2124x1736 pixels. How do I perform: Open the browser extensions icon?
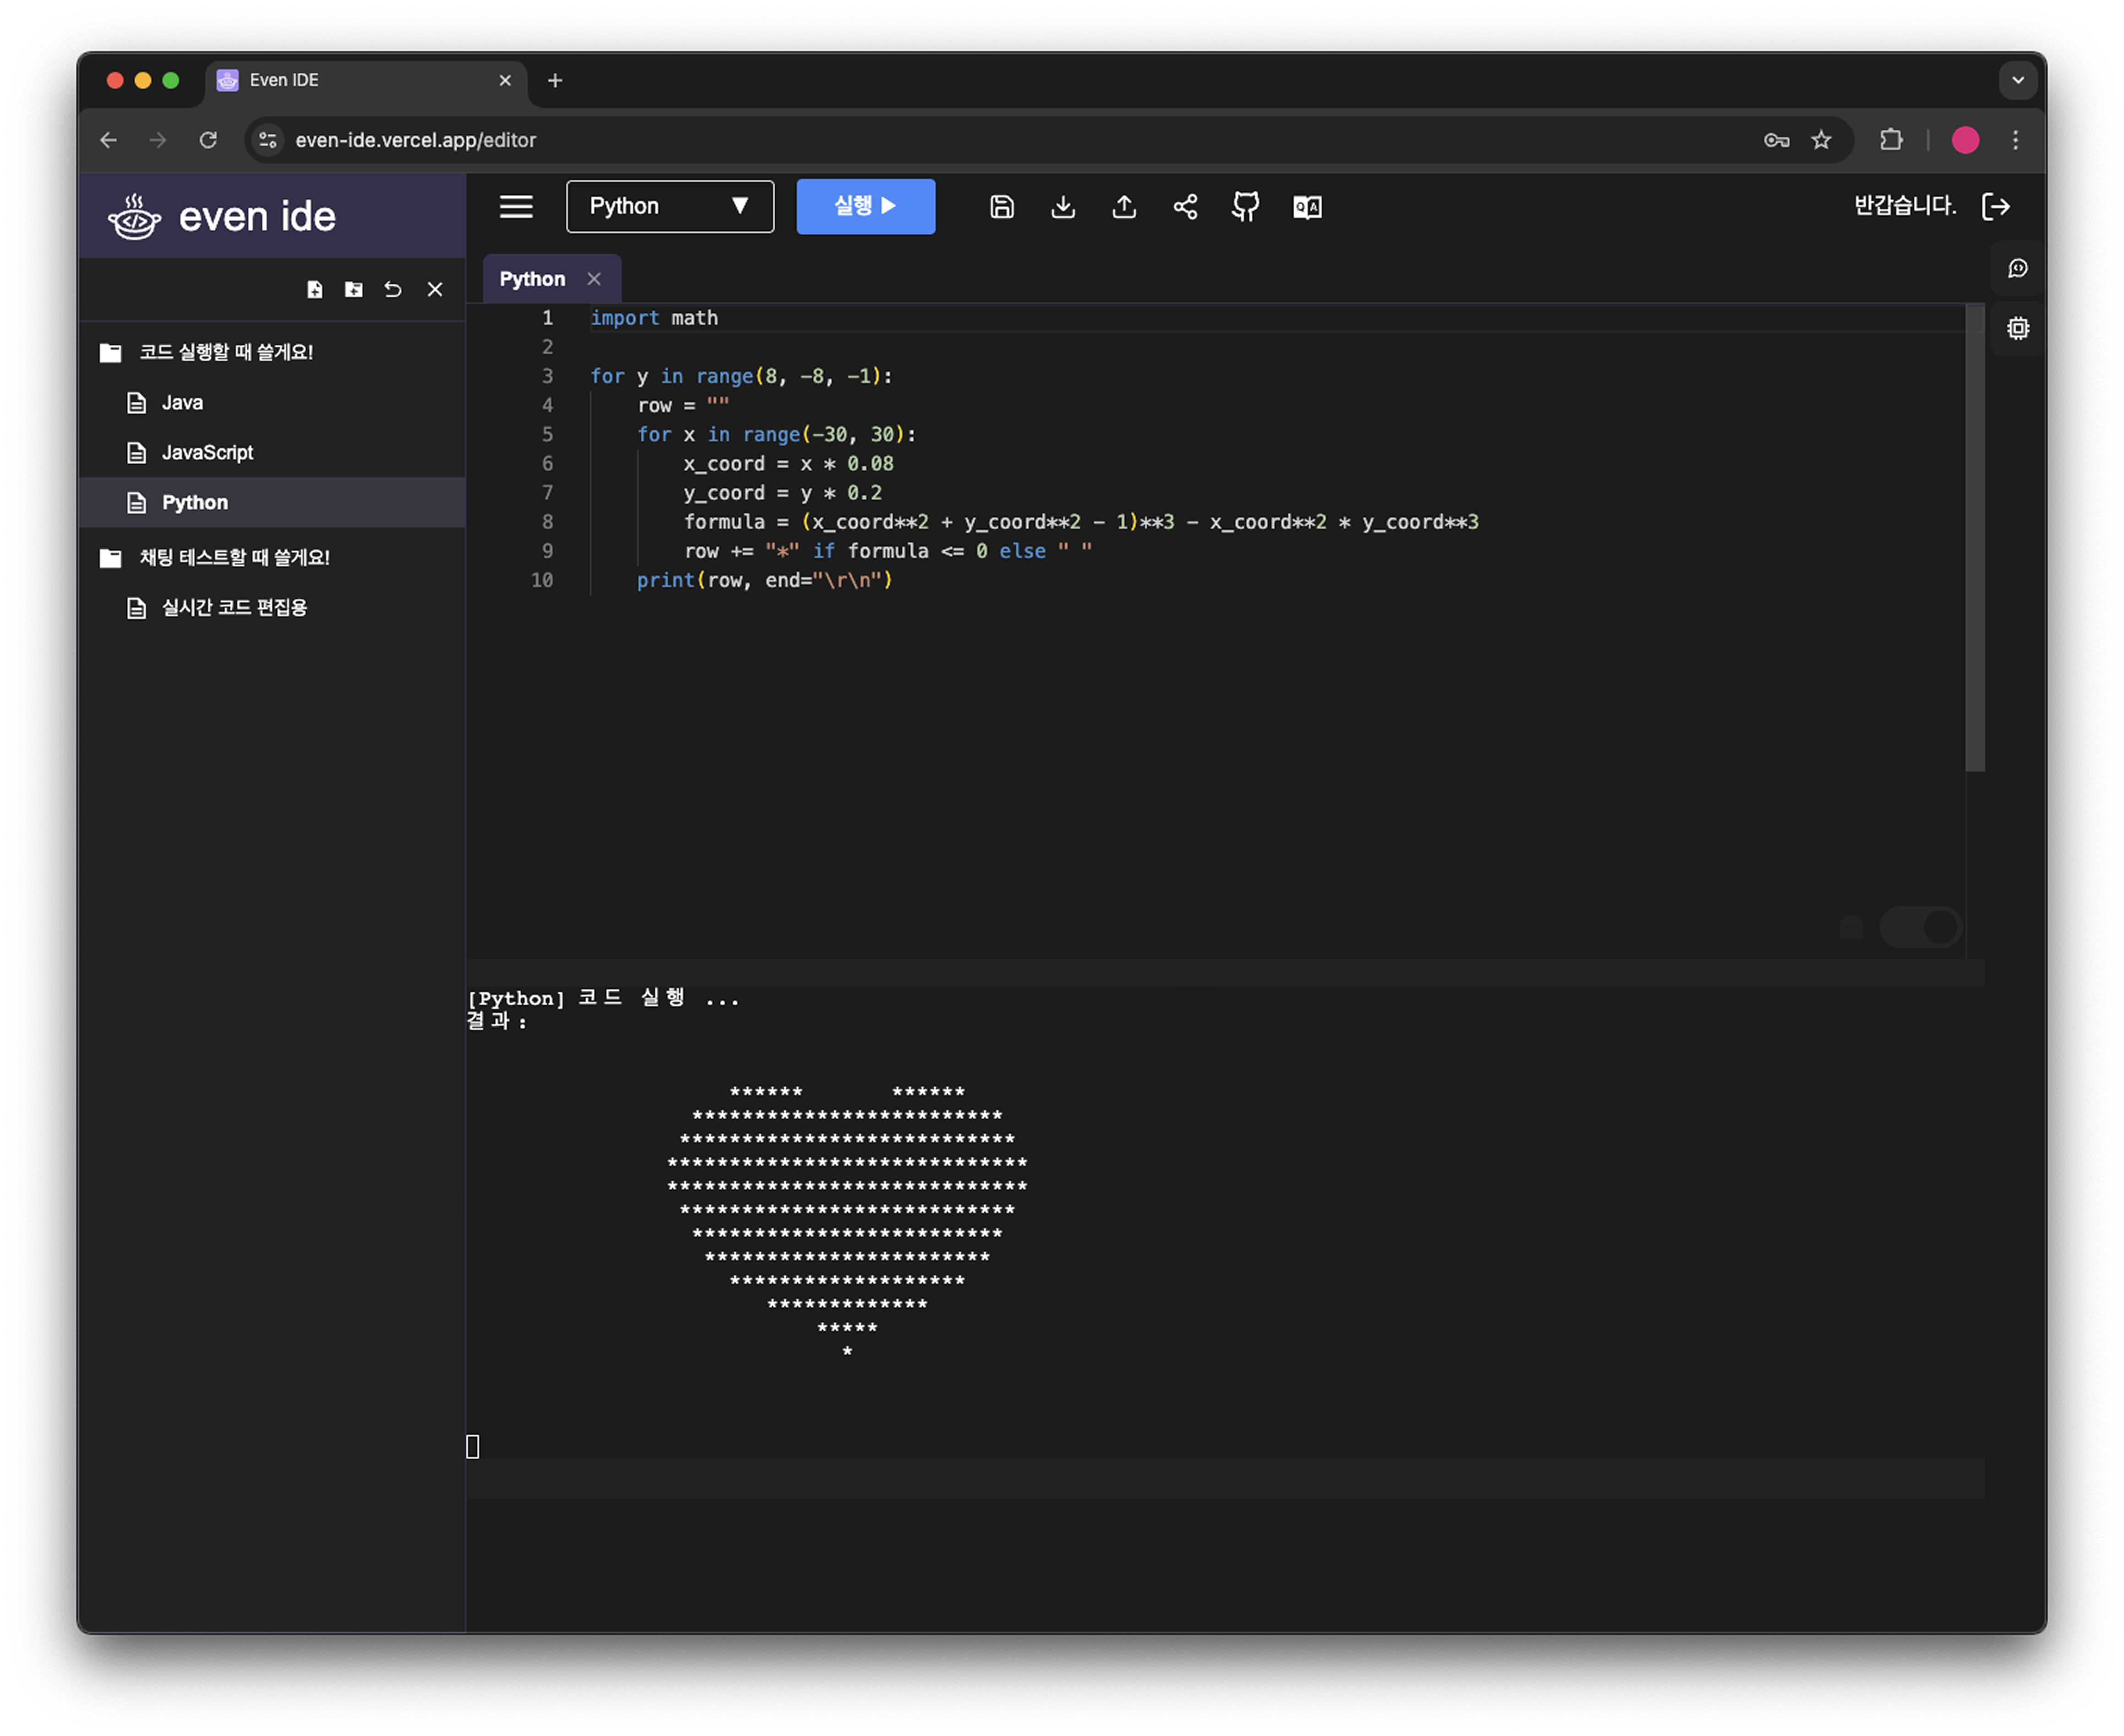click(x=1891, y=140)
